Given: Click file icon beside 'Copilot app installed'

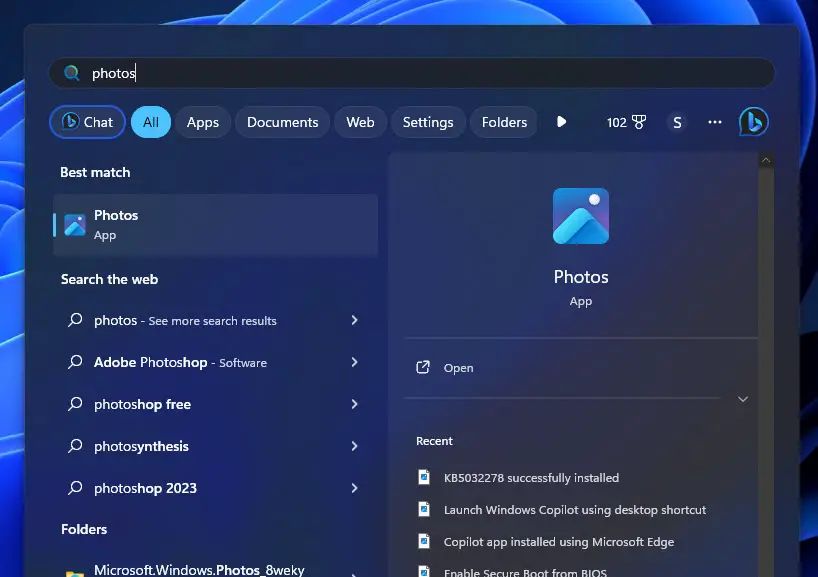Looking at the screenshot, I should click(424, 542).
